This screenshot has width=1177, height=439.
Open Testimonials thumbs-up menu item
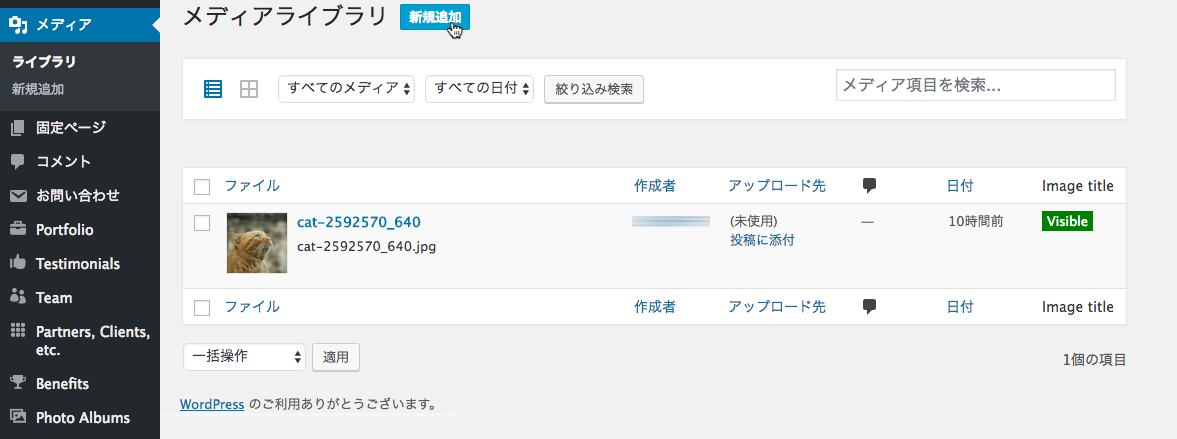point(77,264)
